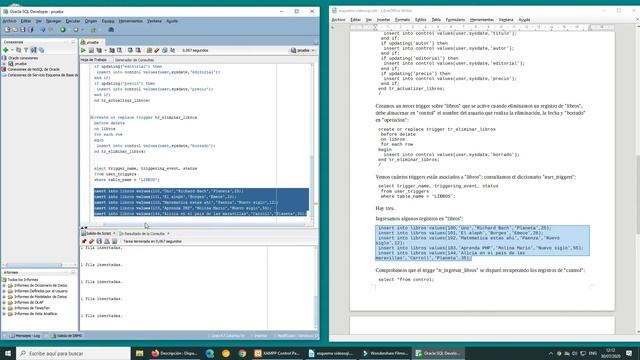Expand Informes de Vista Analítica node
Viewport: 640px width, 360px height.
coord(4,314)
